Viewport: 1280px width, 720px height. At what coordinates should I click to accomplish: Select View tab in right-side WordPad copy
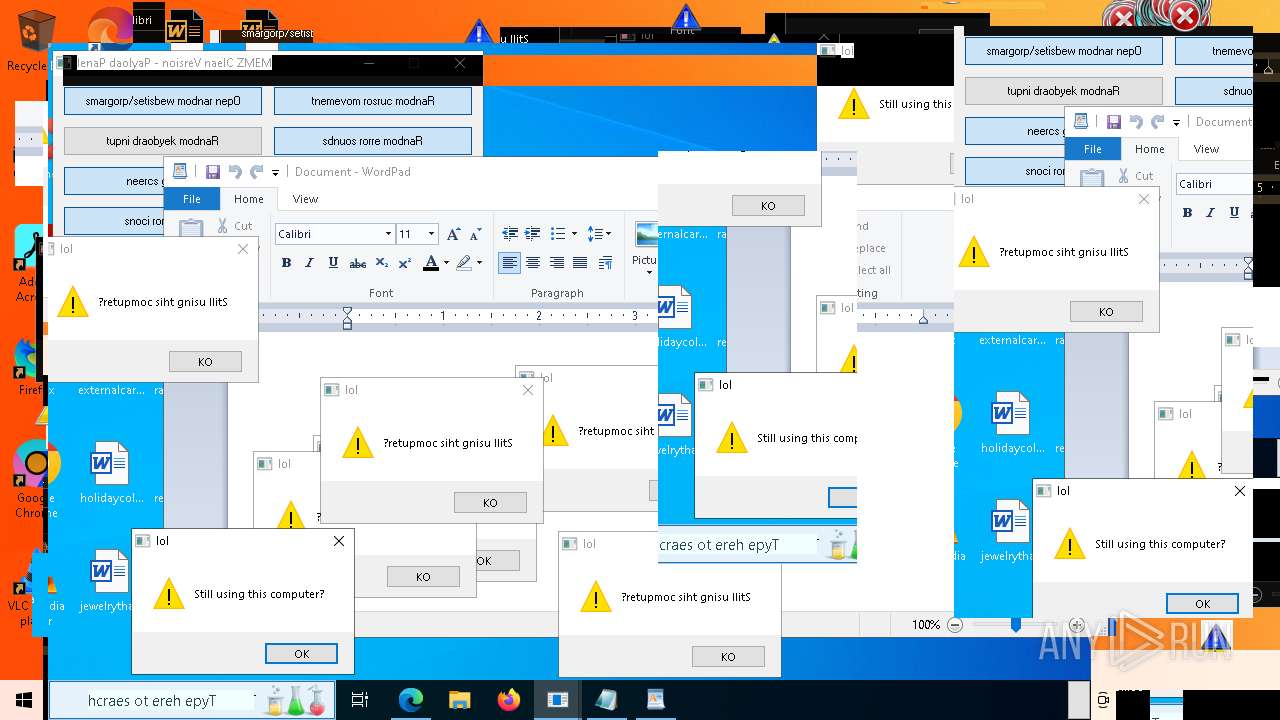1207,149
